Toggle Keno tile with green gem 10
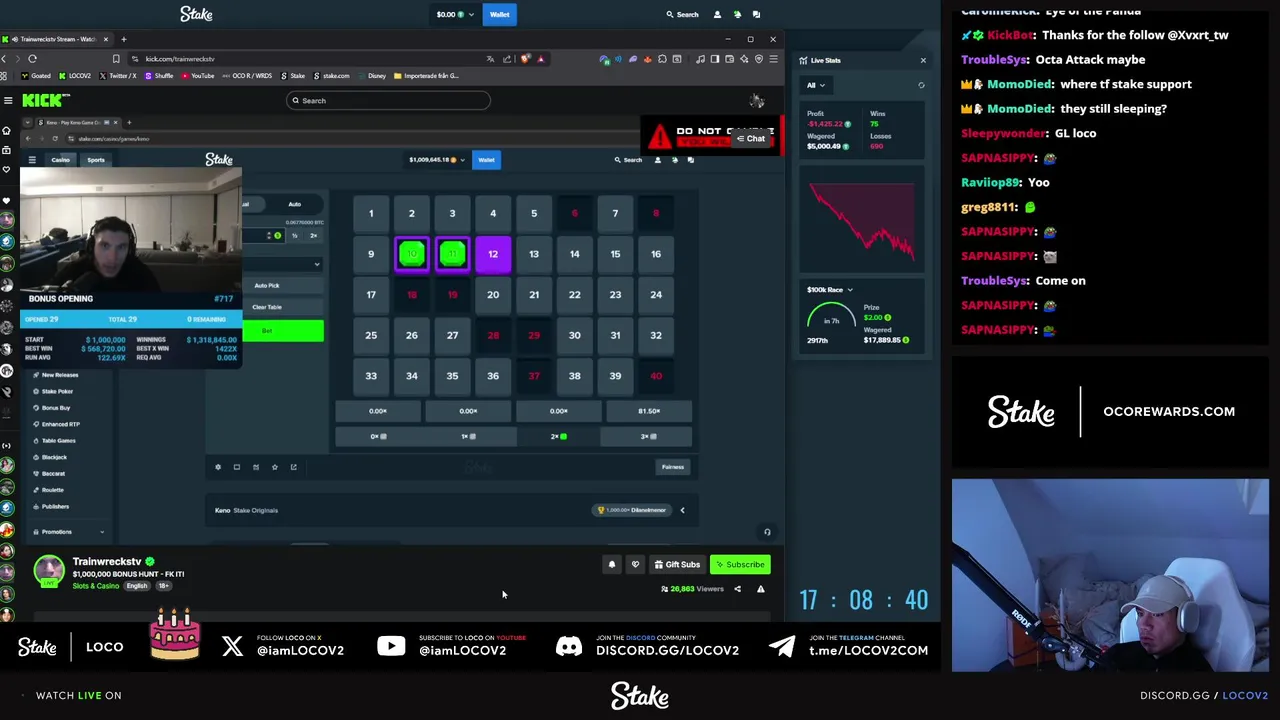 pyautogui.click(x=411, y=255)
